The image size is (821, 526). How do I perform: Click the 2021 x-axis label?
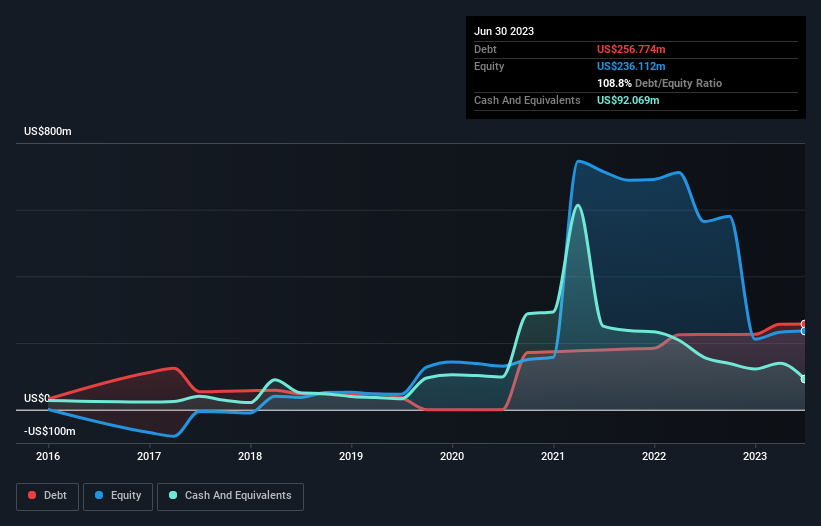pos(553,456)
